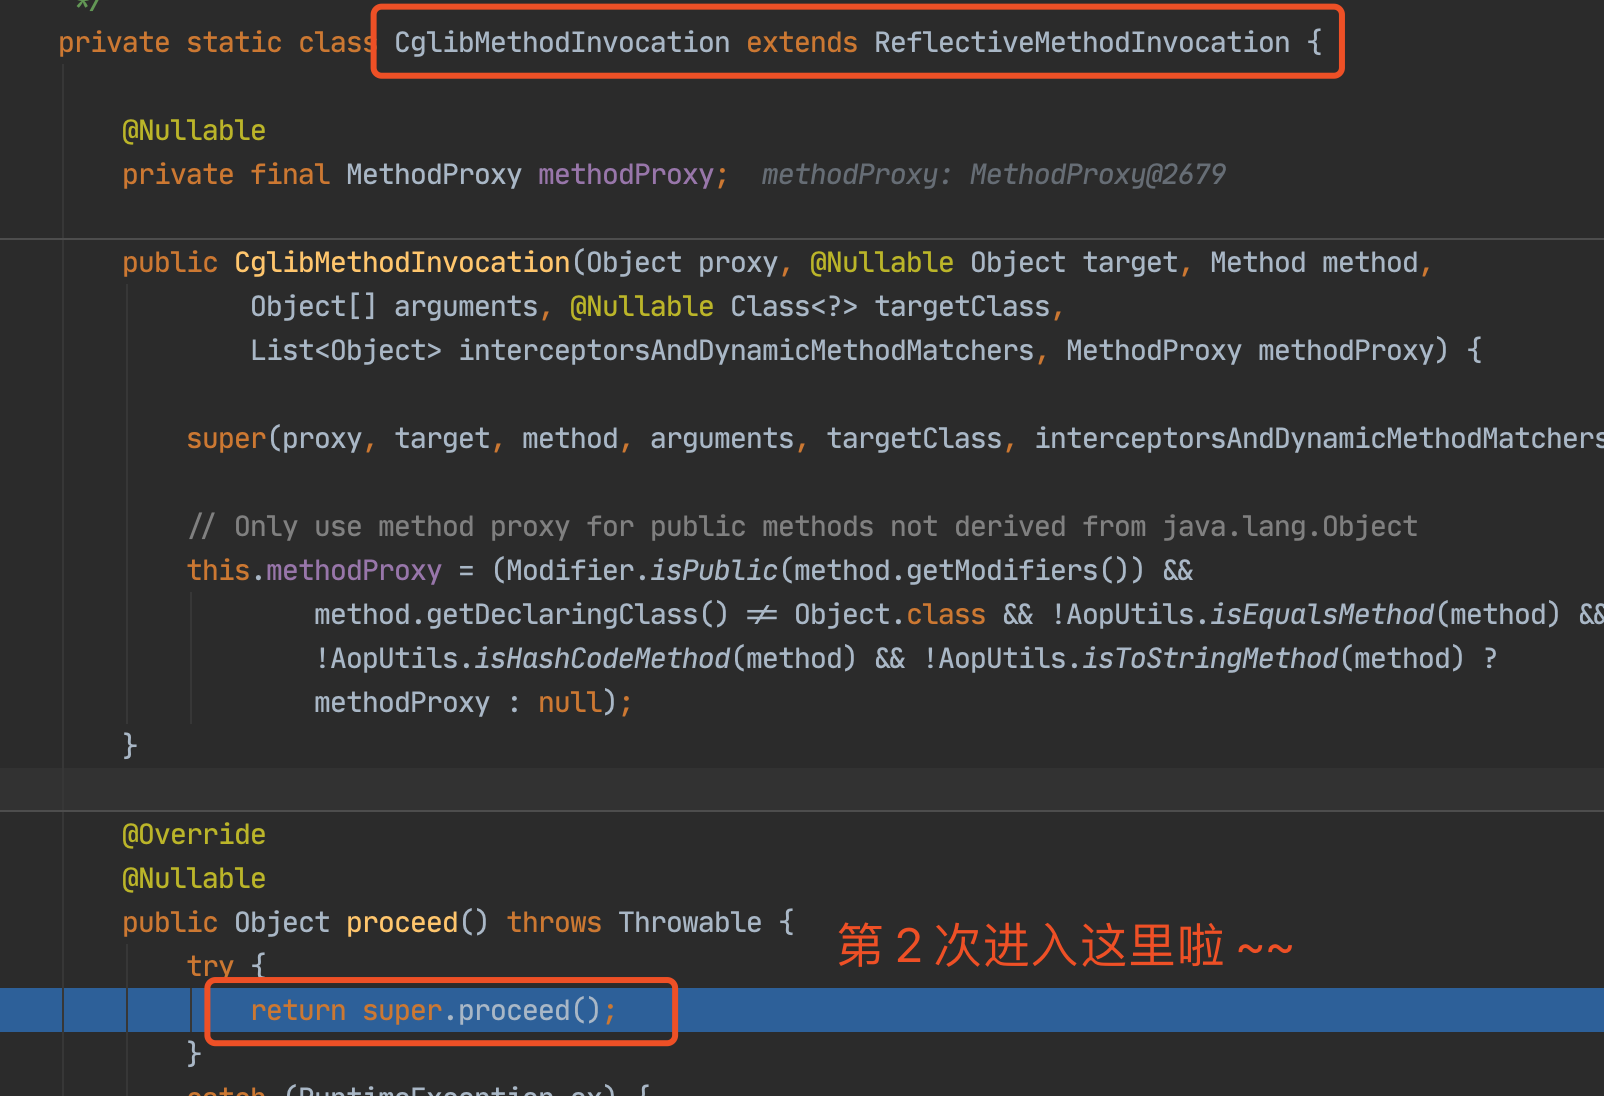Image resolution: width=1604 pixels, height=1096 pixels.
Task: Click proceed method name in its declaration
Action: 402,922
